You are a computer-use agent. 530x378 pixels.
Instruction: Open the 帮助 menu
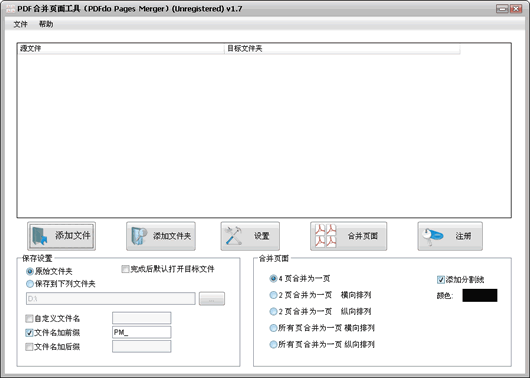click(46, 24)
